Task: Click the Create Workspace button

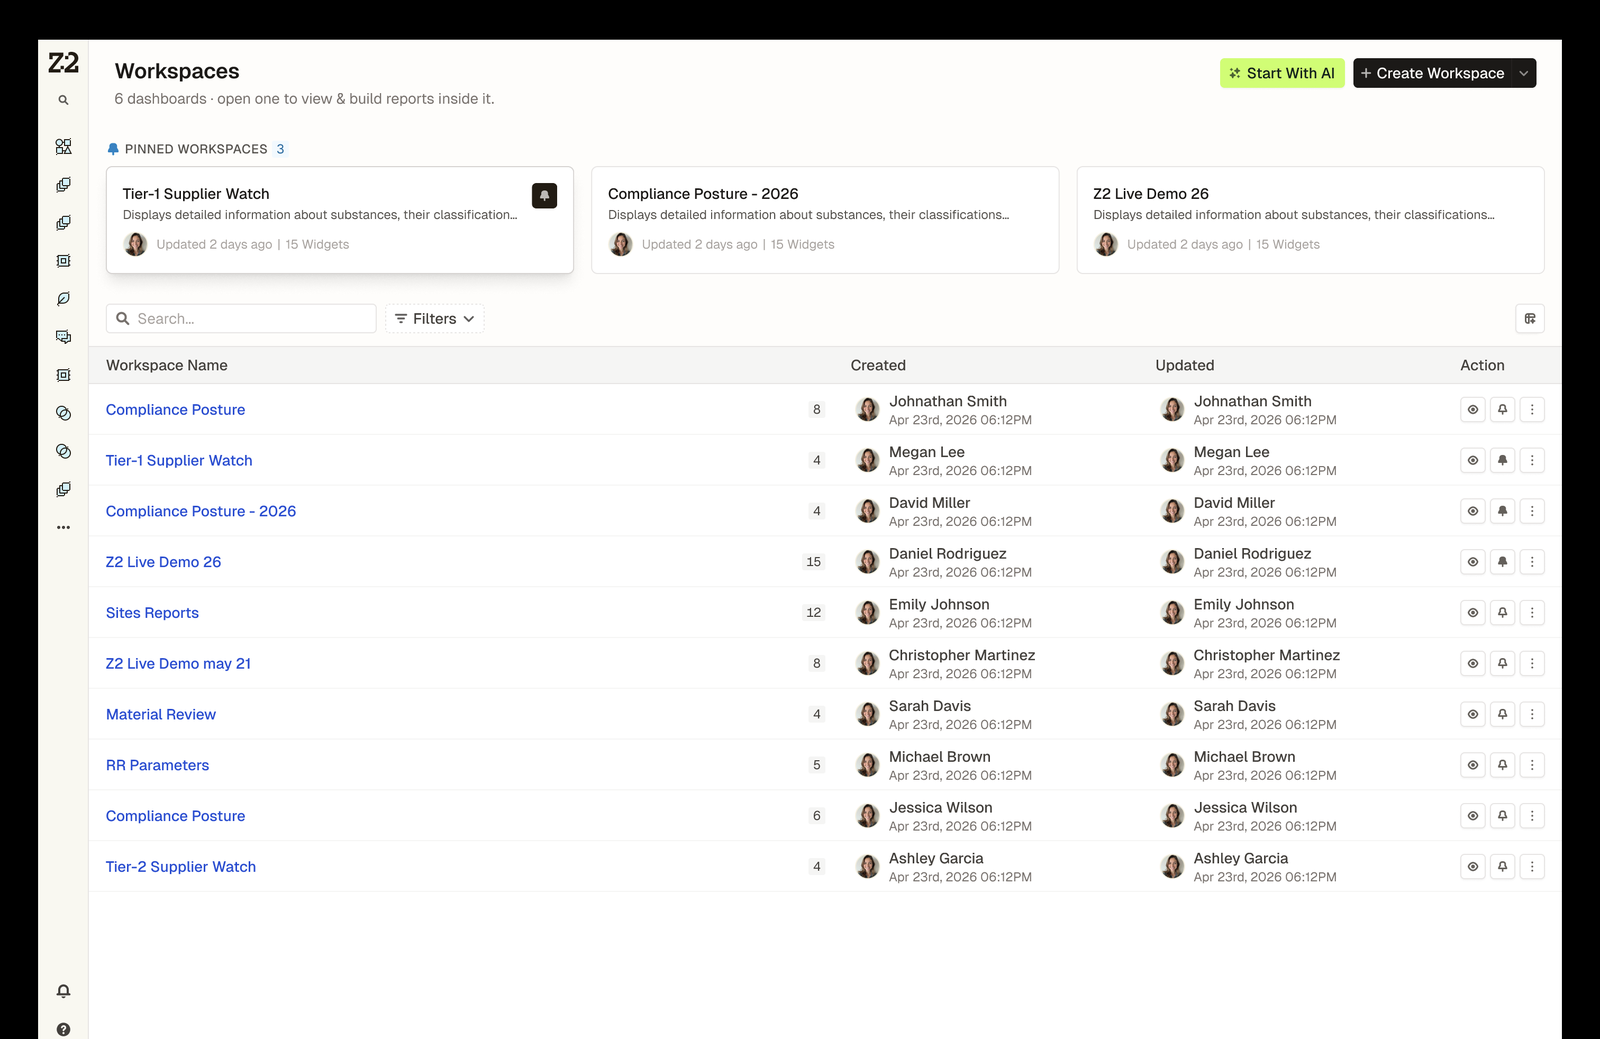Action: point(1432,73)
